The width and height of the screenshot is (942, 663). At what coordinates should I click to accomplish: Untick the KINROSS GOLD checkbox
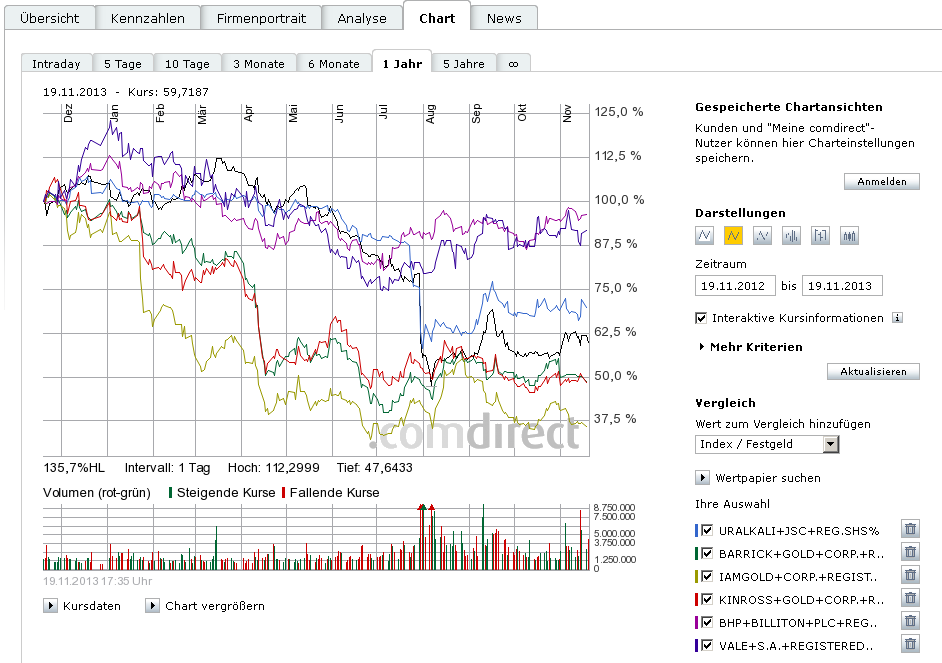[x=708, y=599]
